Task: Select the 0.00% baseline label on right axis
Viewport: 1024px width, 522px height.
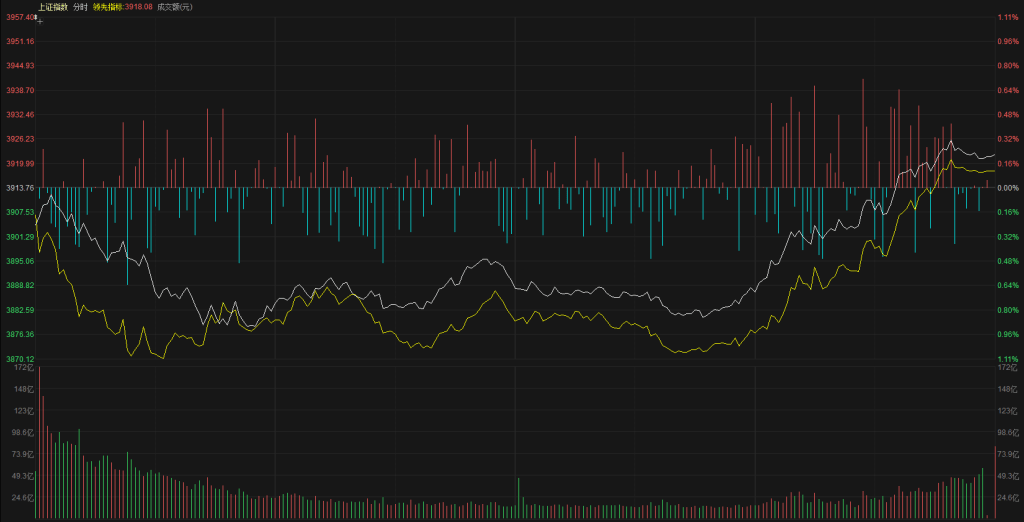Action: (1006, 188)
